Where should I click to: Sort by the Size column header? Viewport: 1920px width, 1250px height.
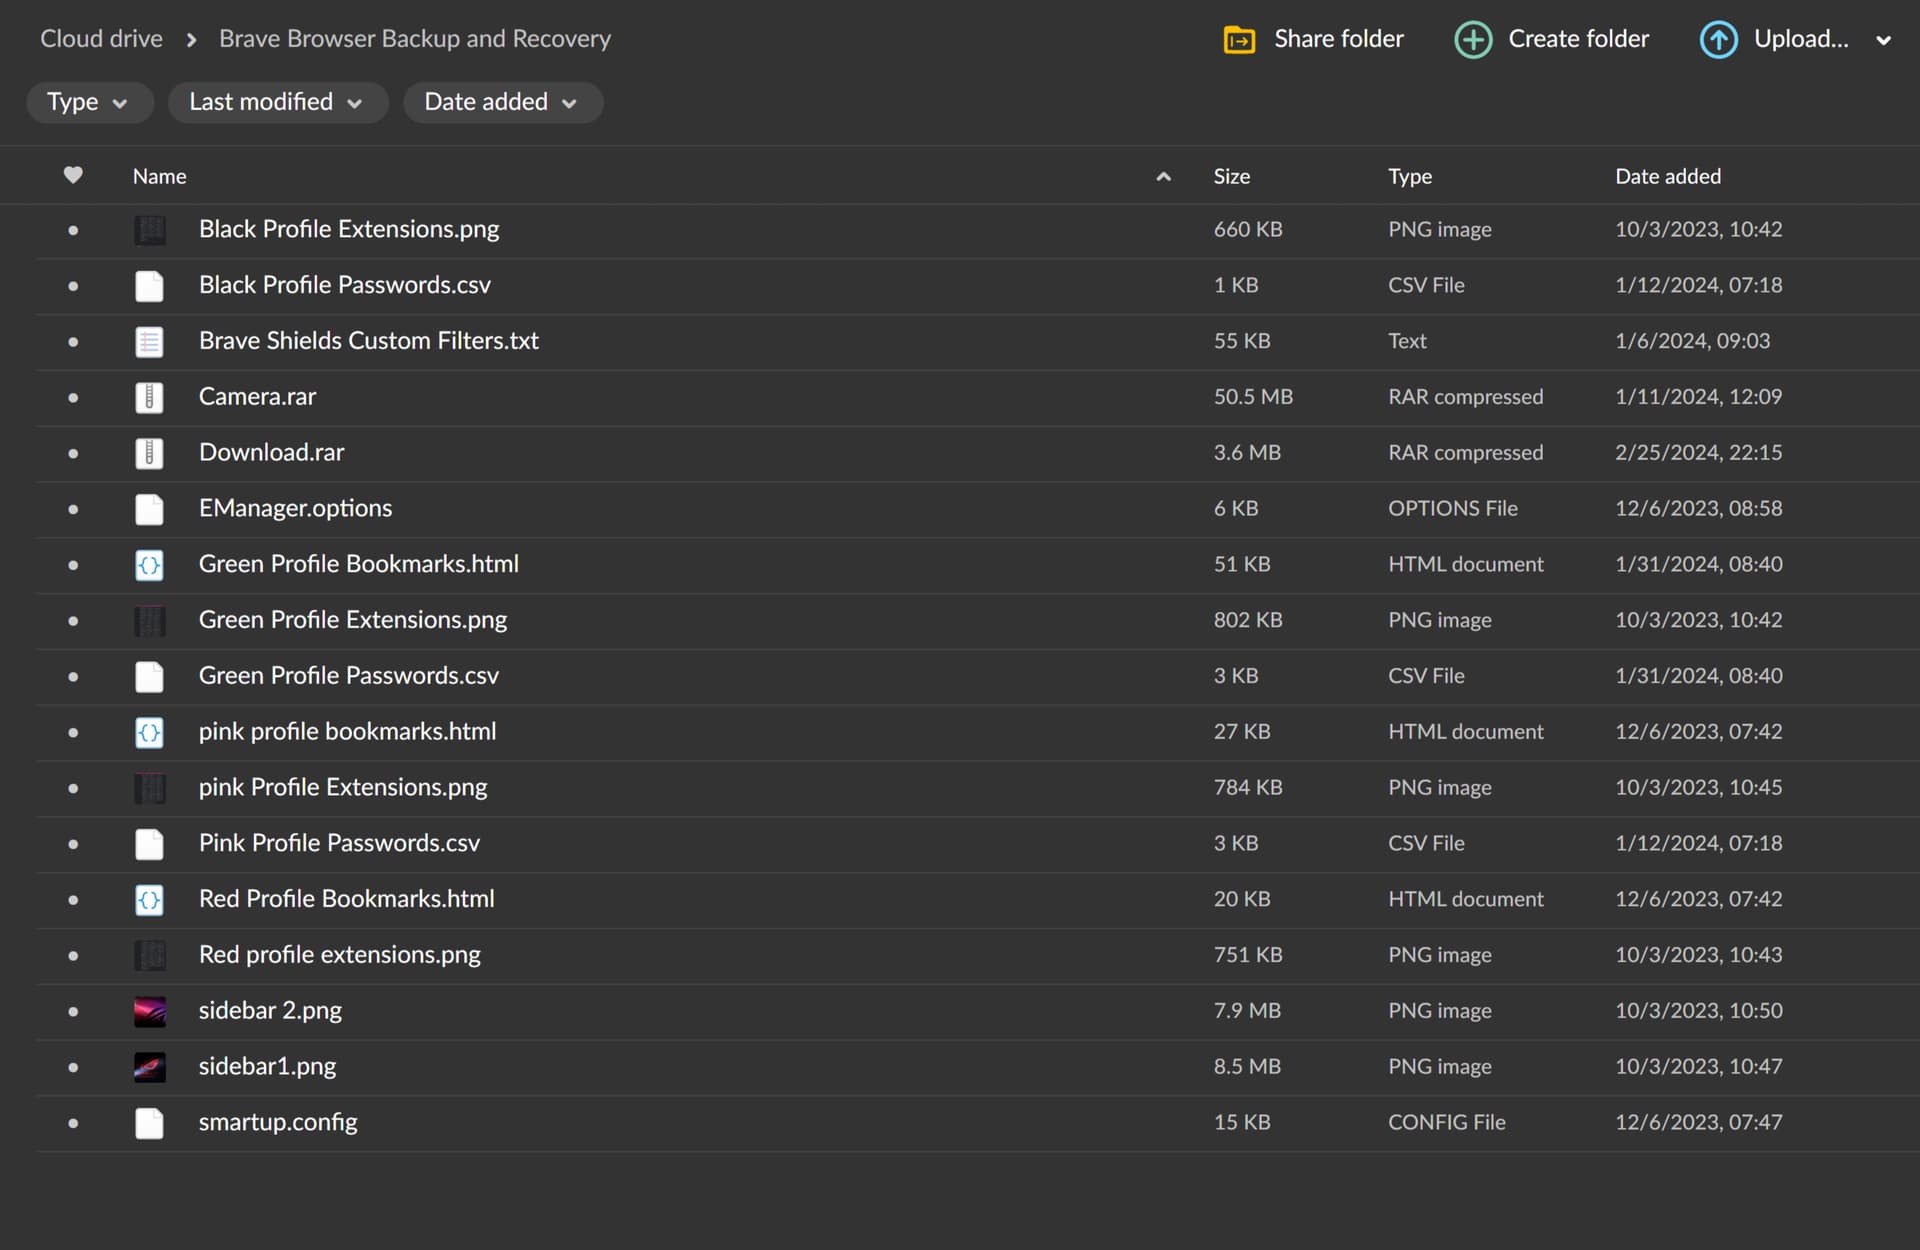(x=1231, y=176)
